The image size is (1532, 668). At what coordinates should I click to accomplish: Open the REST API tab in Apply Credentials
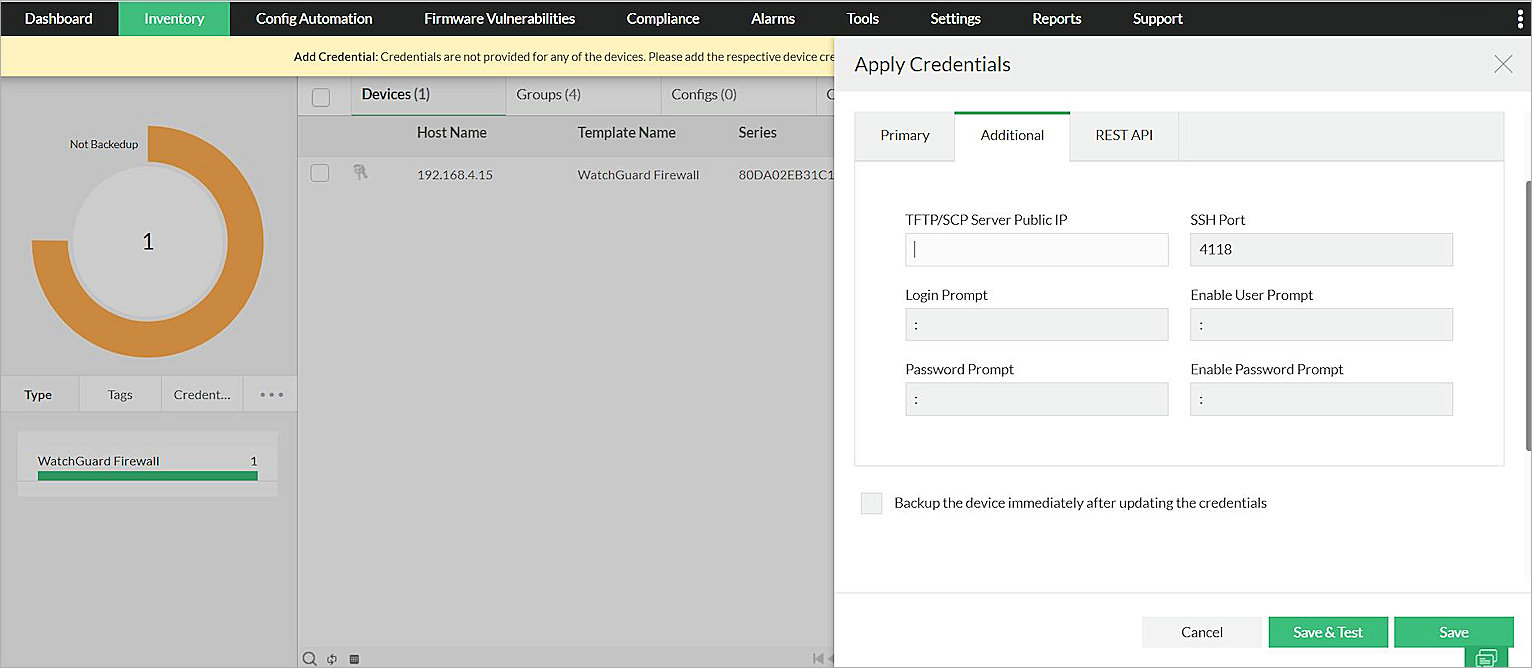point(1124,135)
